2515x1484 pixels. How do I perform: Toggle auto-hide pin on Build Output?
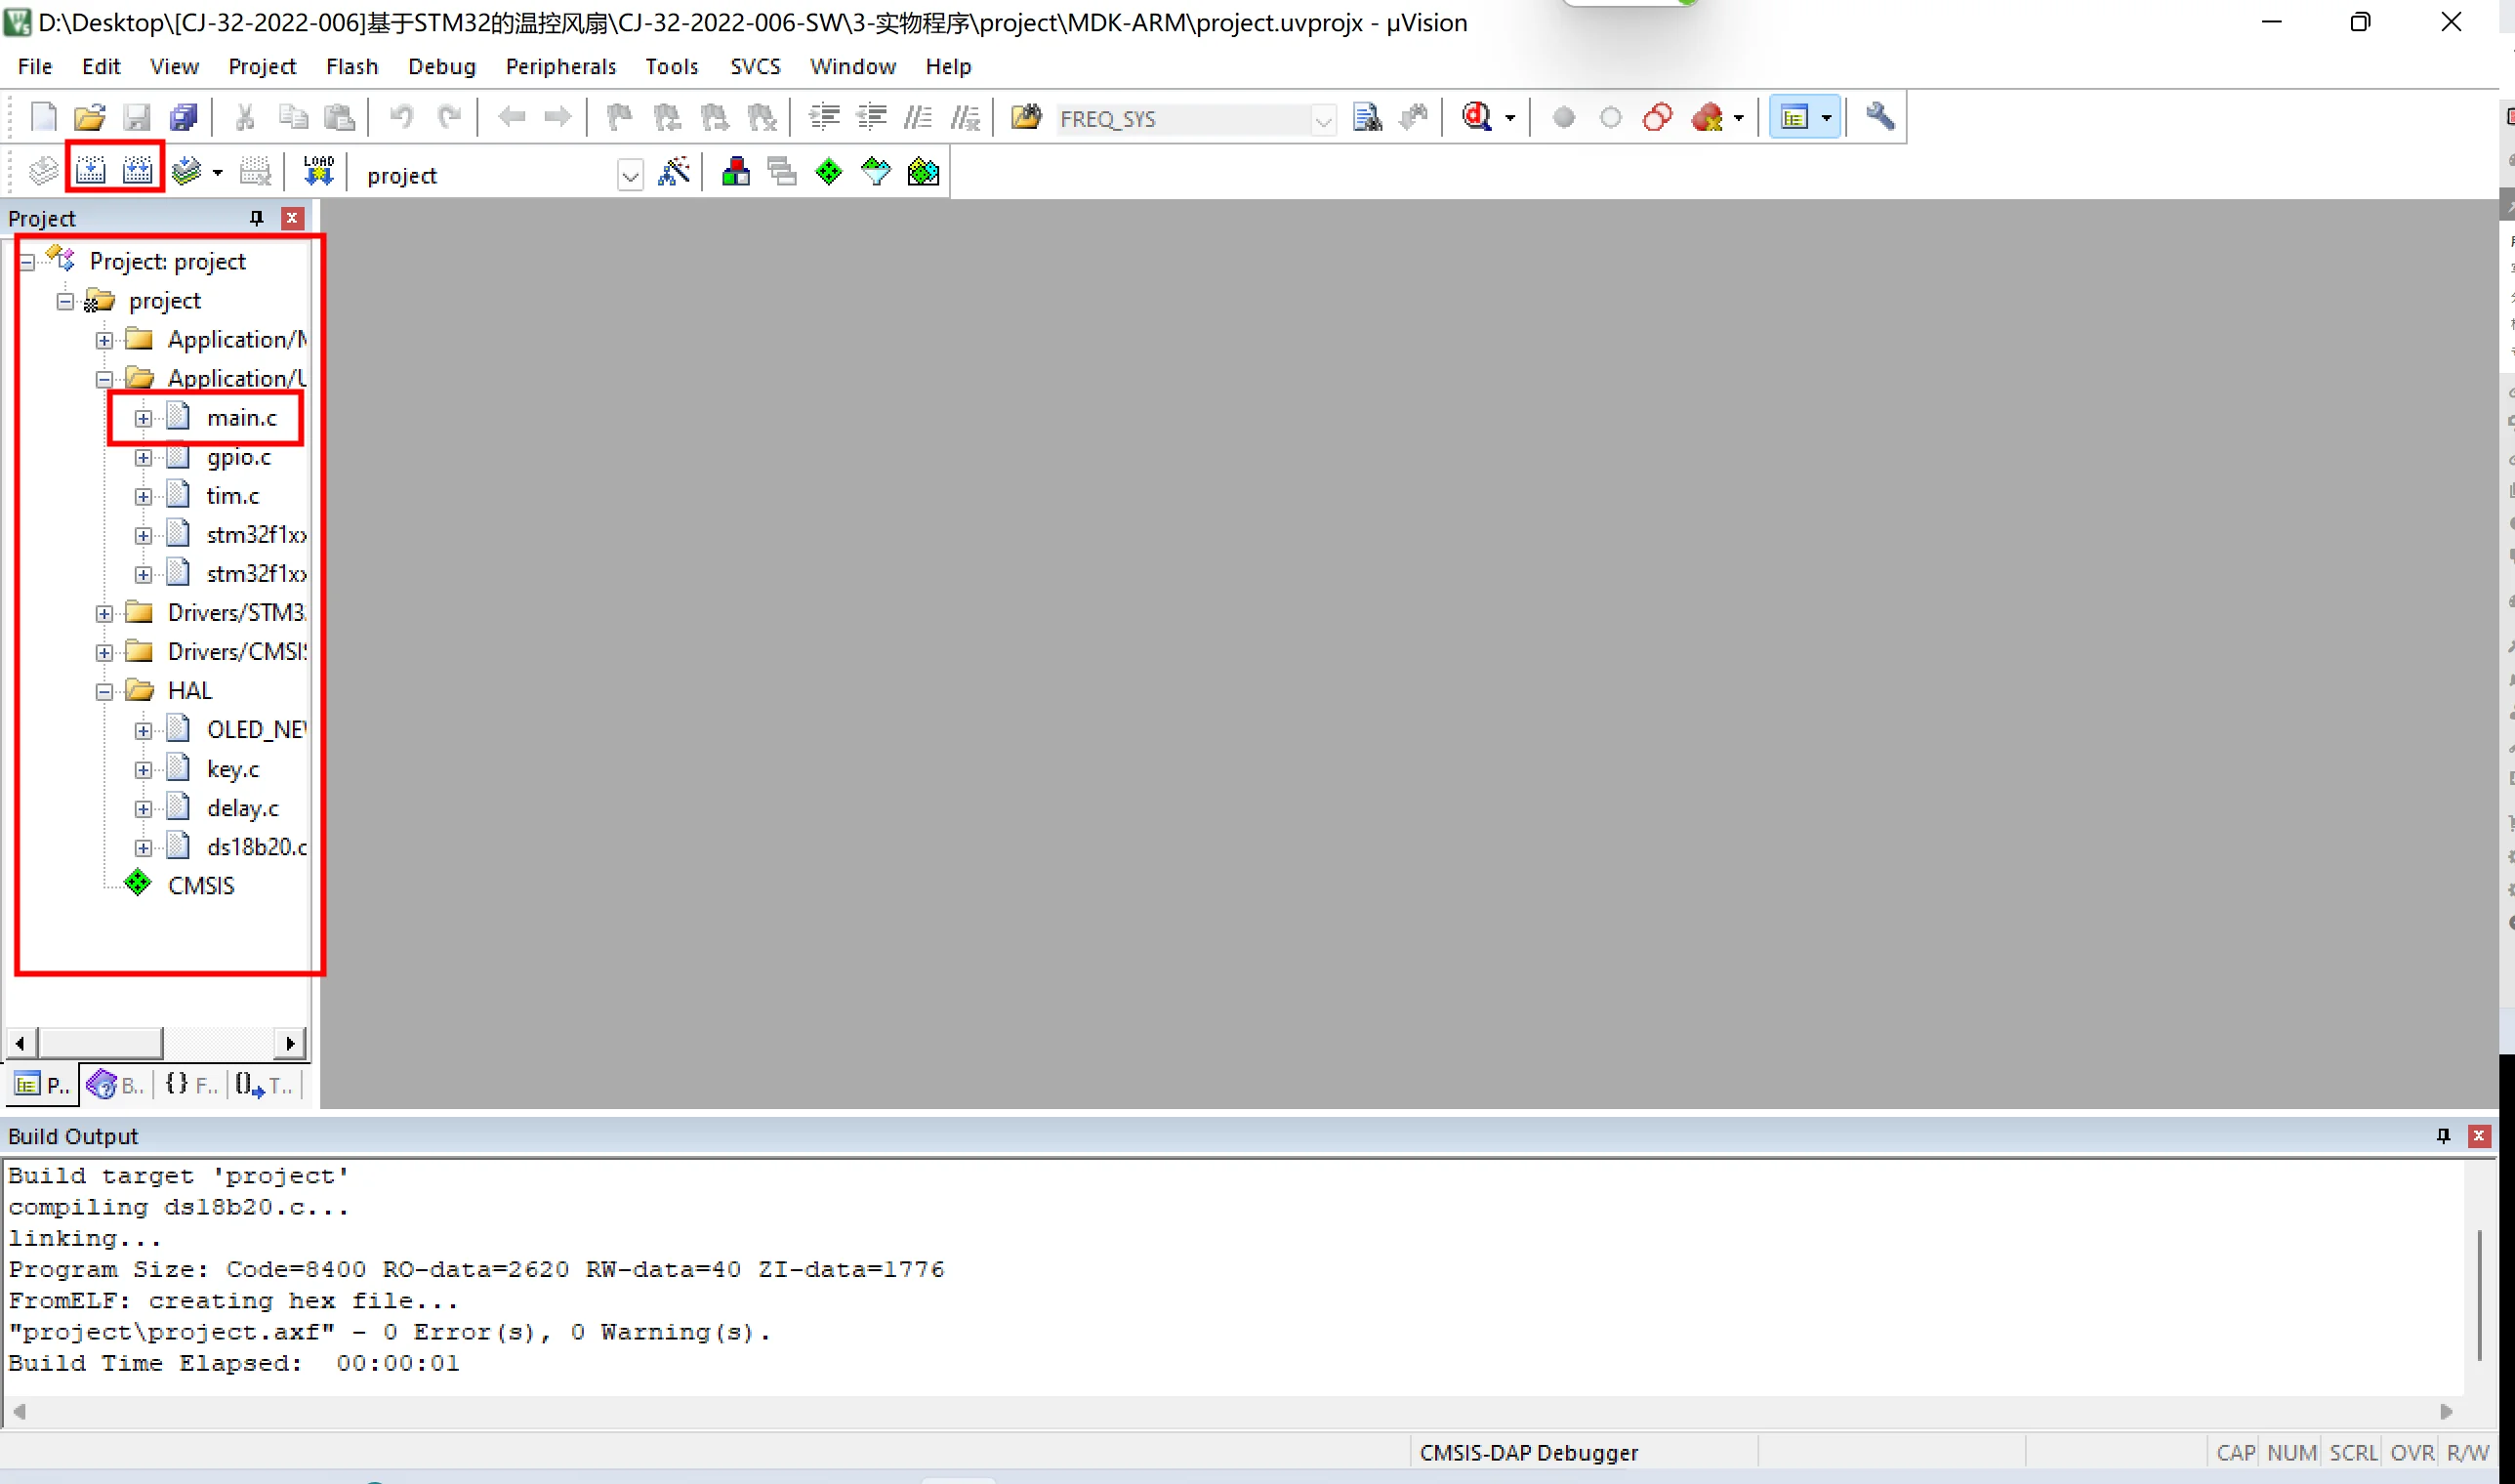2443,1136
